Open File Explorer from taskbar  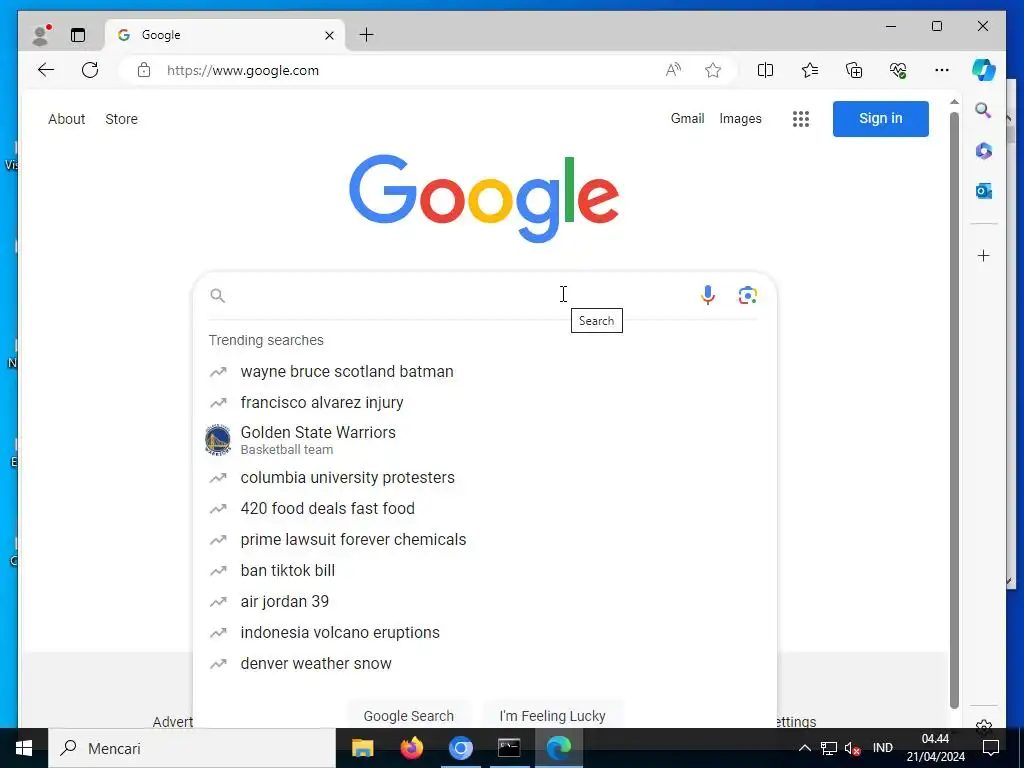click(x=362, y=748)
